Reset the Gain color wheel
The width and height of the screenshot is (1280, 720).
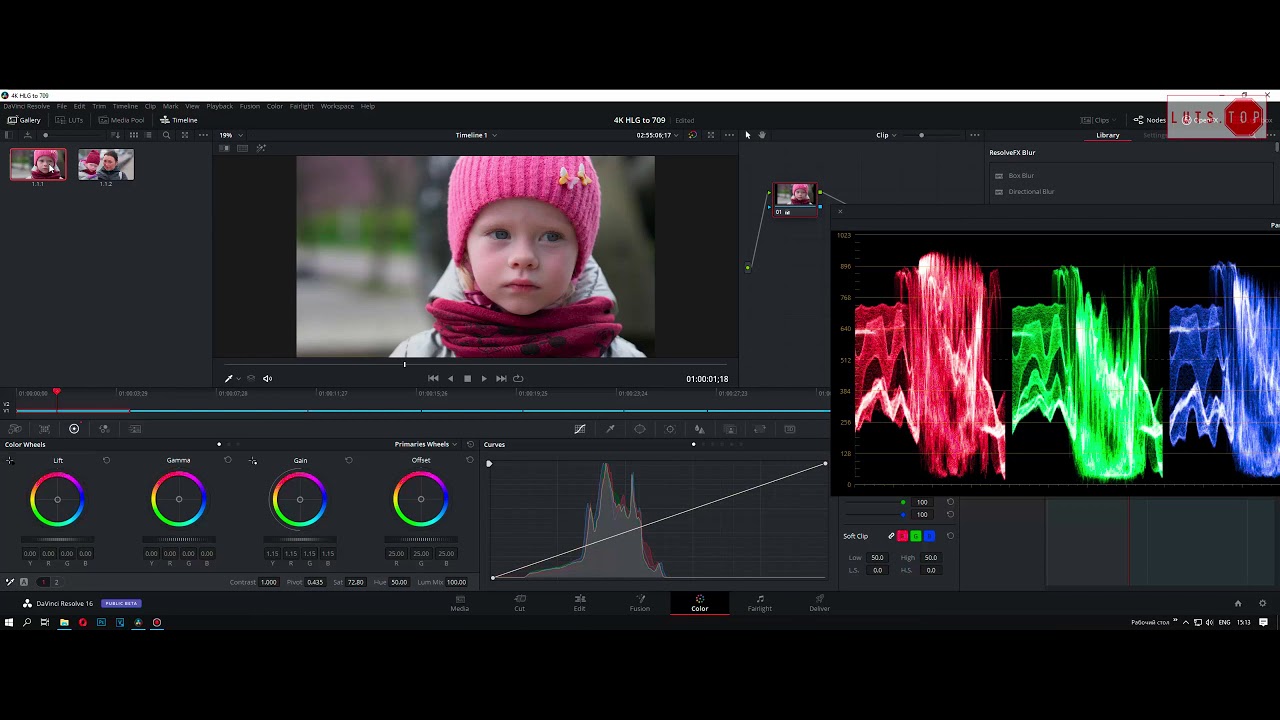tap(348, 460)
